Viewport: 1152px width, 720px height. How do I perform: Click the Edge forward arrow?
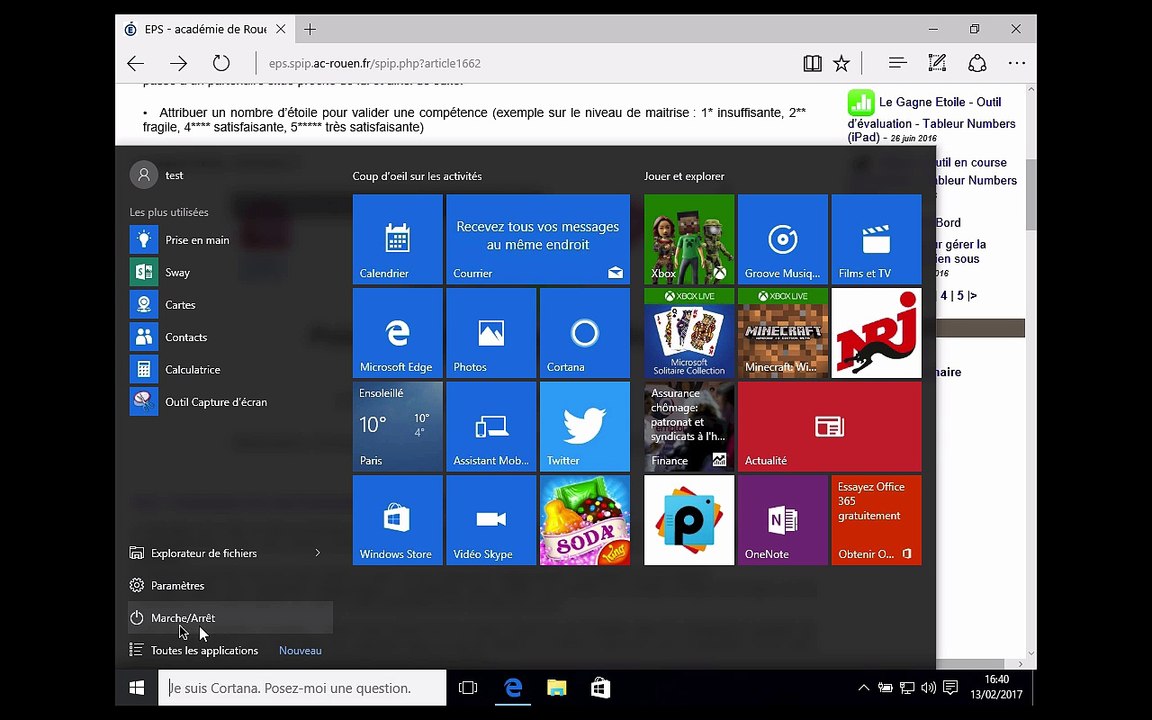179,63
